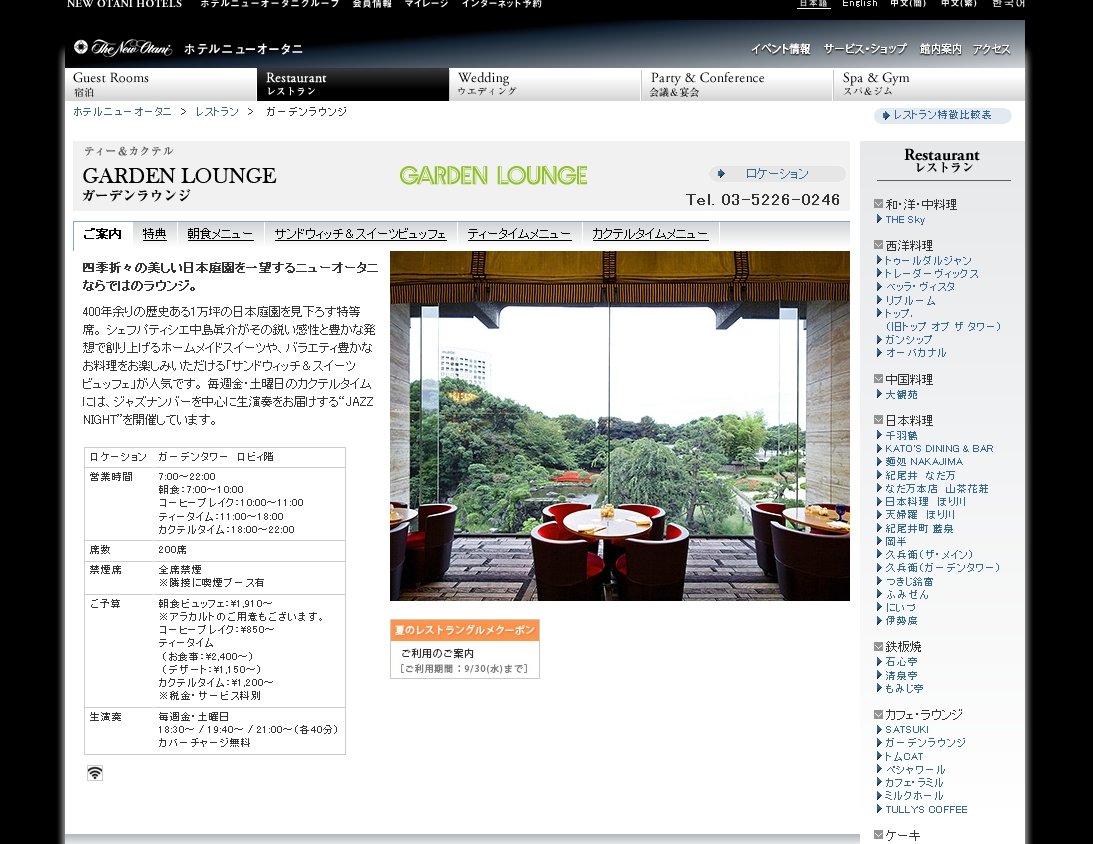Open Spa & Gym section
Viewport: 1093px width, 844px height.
928,84
